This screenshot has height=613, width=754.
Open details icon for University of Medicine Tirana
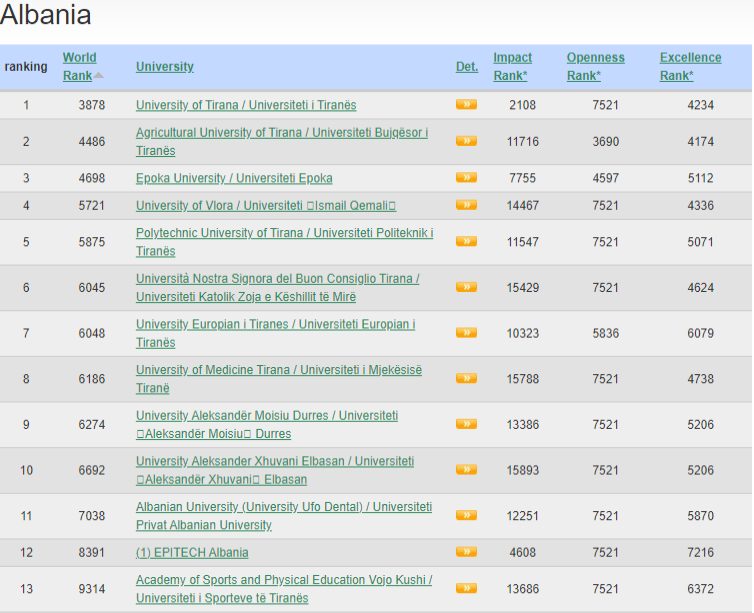(x=465, y=379)
